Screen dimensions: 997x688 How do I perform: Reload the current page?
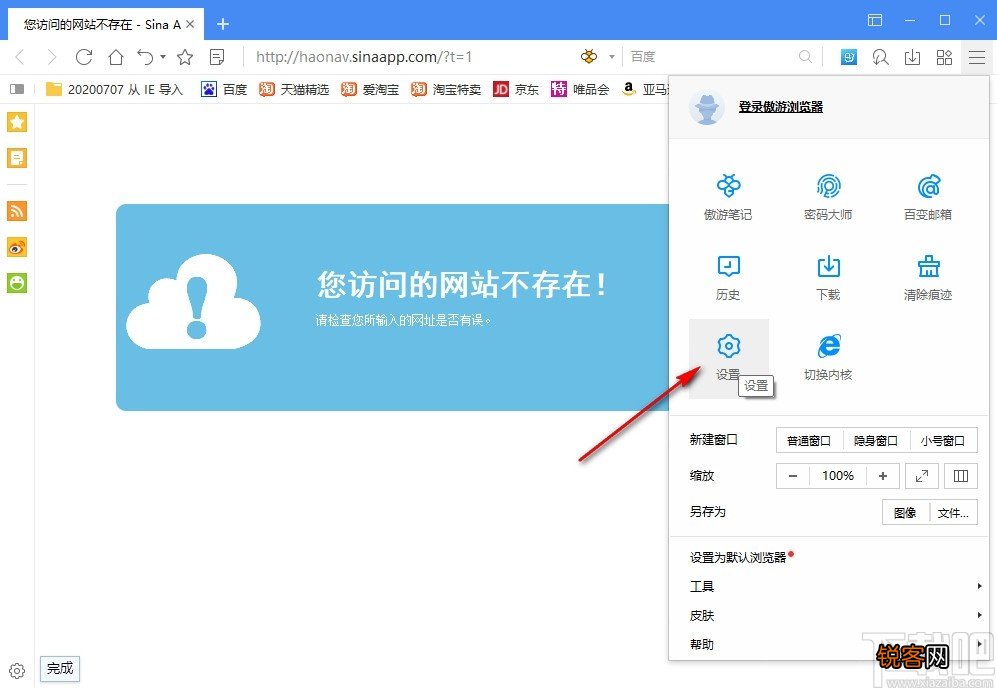84,57
